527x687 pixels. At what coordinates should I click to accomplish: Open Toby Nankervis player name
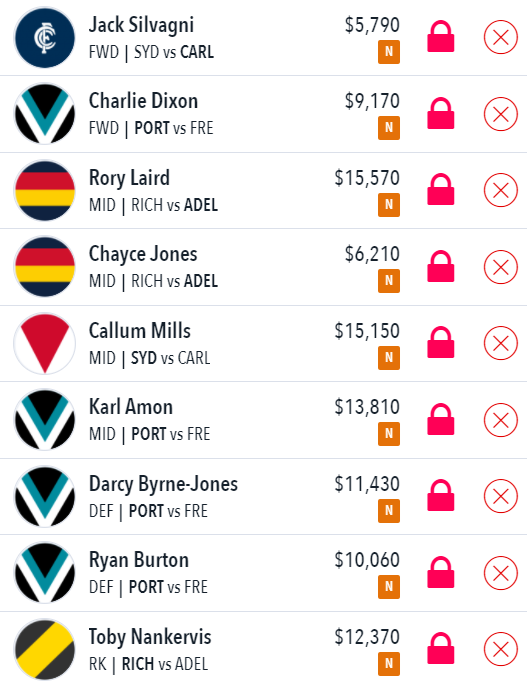(150, 637)
